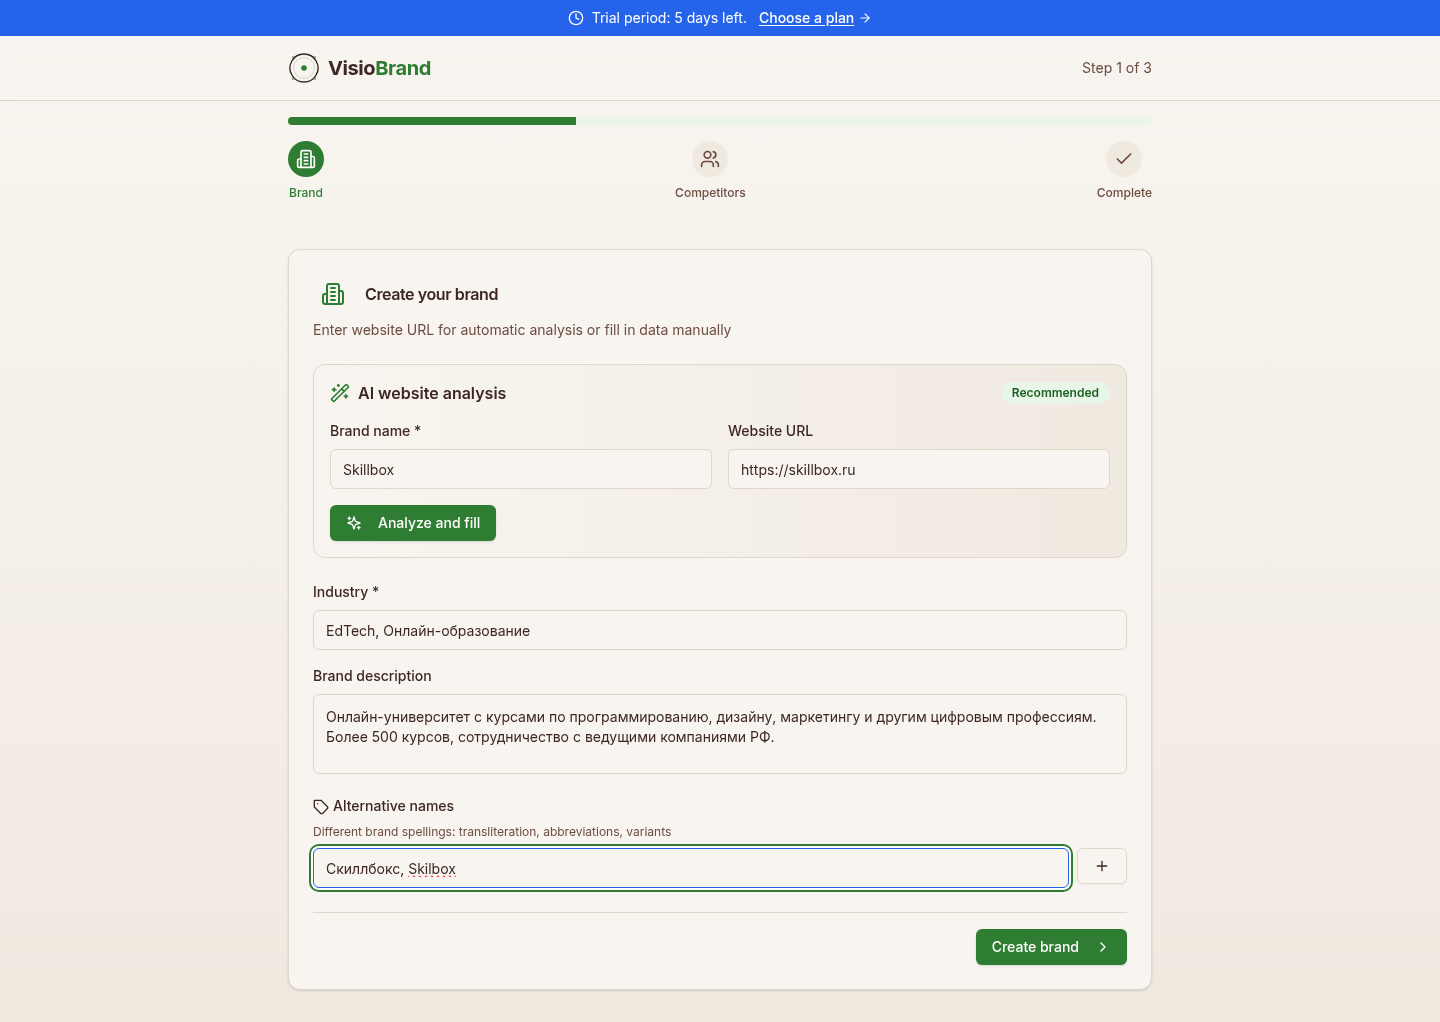
Task: Click the chevron arrow on Create brand button
Action: point(1102,947)
